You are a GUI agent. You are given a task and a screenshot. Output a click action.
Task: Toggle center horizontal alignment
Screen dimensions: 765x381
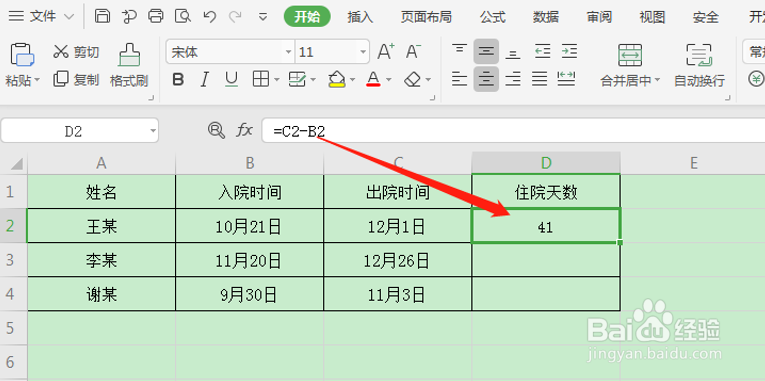pyautogui.click(x=486, y=79)
